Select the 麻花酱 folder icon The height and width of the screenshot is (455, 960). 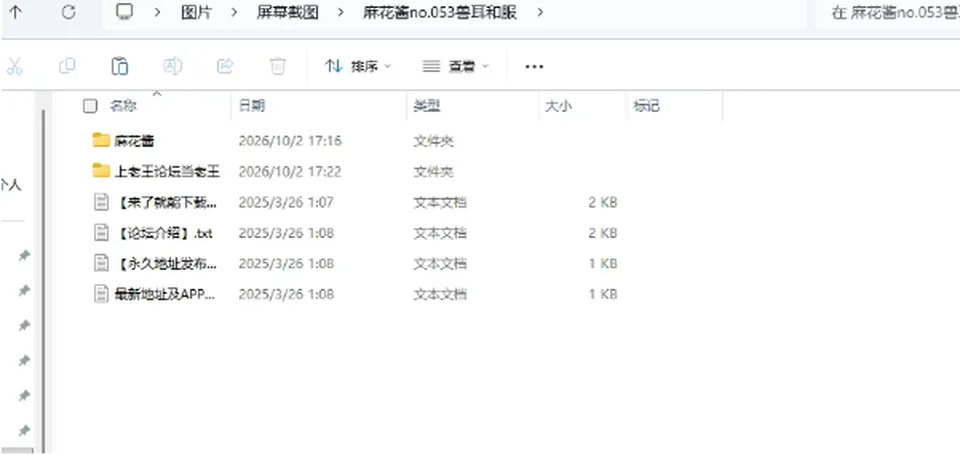tap(101, 140)
